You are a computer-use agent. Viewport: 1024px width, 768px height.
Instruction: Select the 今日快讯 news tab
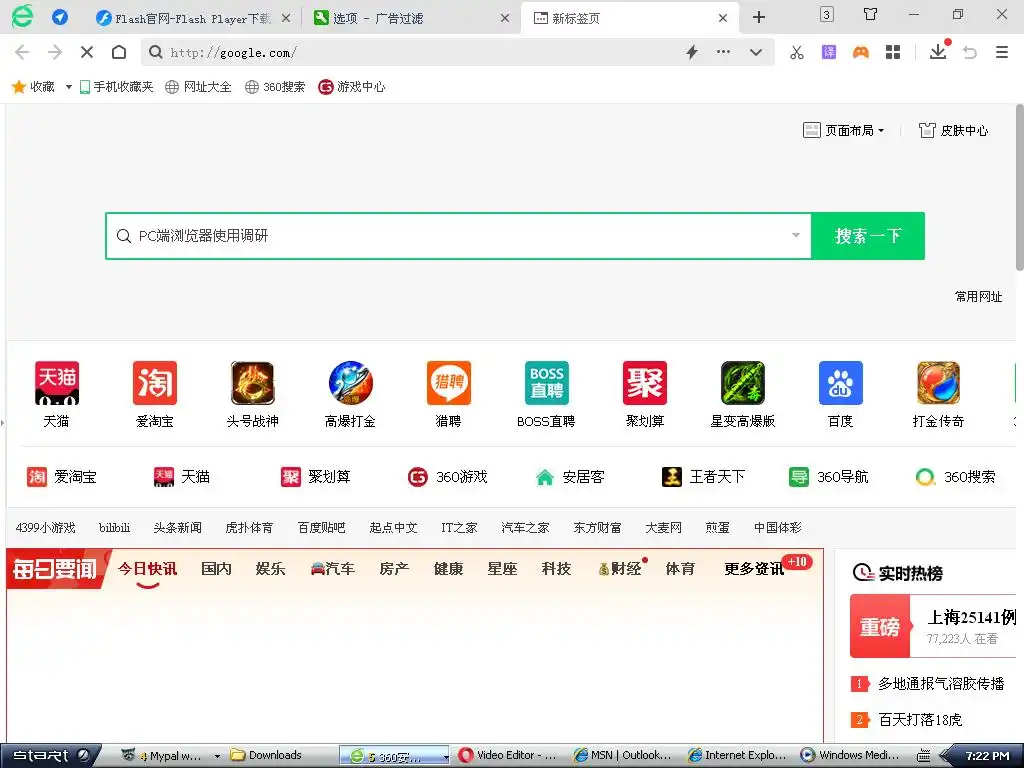click(148, 569)
